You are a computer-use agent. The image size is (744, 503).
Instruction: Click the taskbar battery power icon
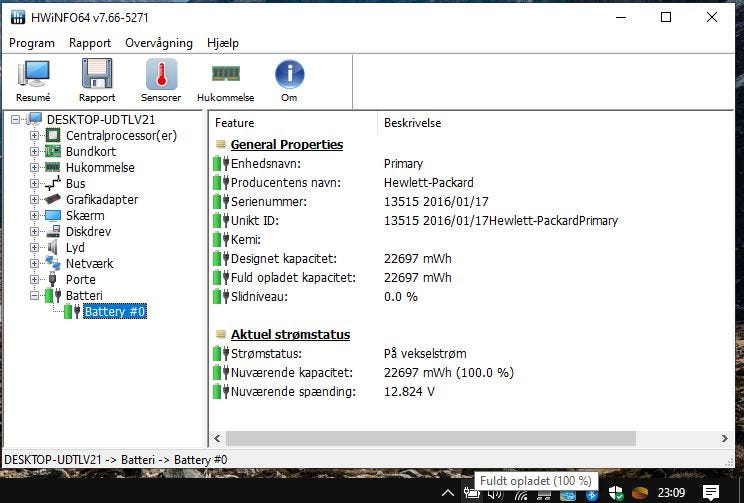point(472,493)
